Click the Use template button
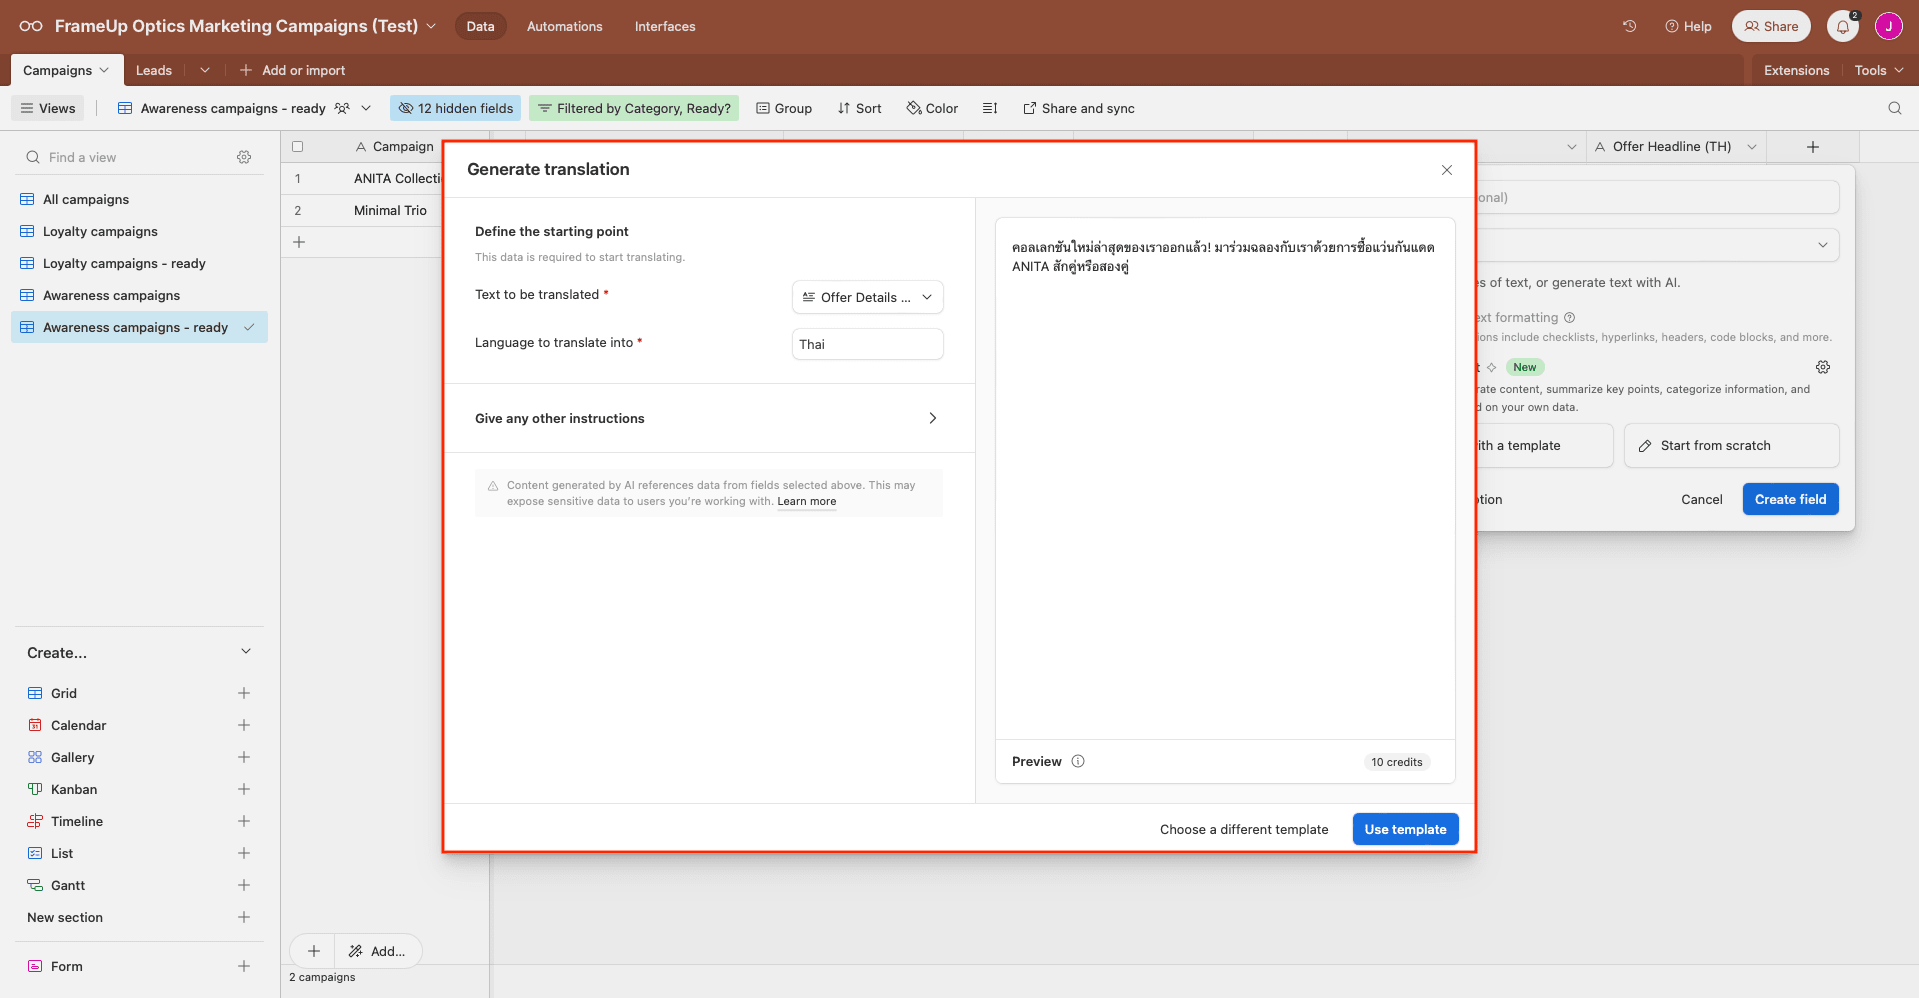Image resolution: width=1919 pixels, height=998 pixels. click(x=1404, y=829)
